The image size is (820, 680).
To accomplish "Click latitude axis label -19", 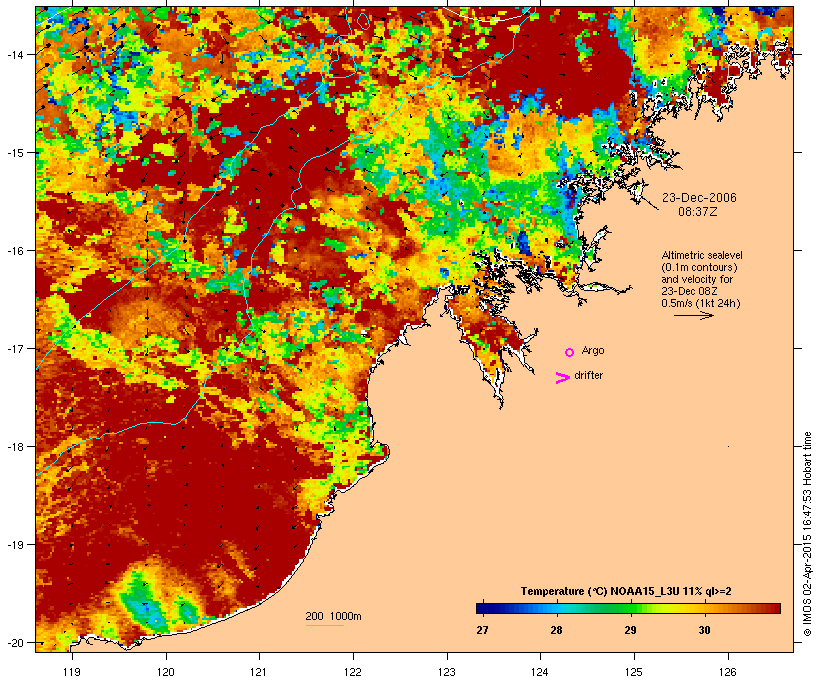I will pyautogui.click(x=15, y=545).
